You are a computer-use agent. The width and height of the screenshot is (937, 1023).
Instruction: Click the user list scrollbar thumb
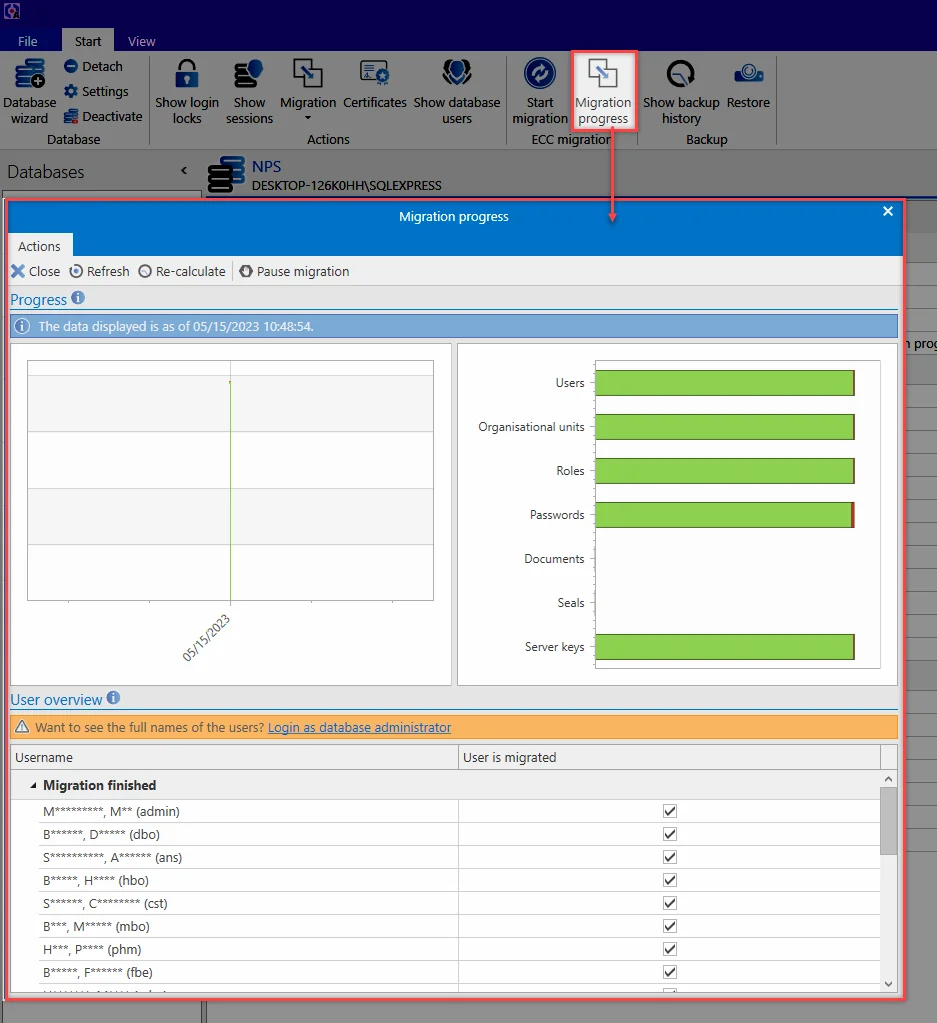pos(888,821)
